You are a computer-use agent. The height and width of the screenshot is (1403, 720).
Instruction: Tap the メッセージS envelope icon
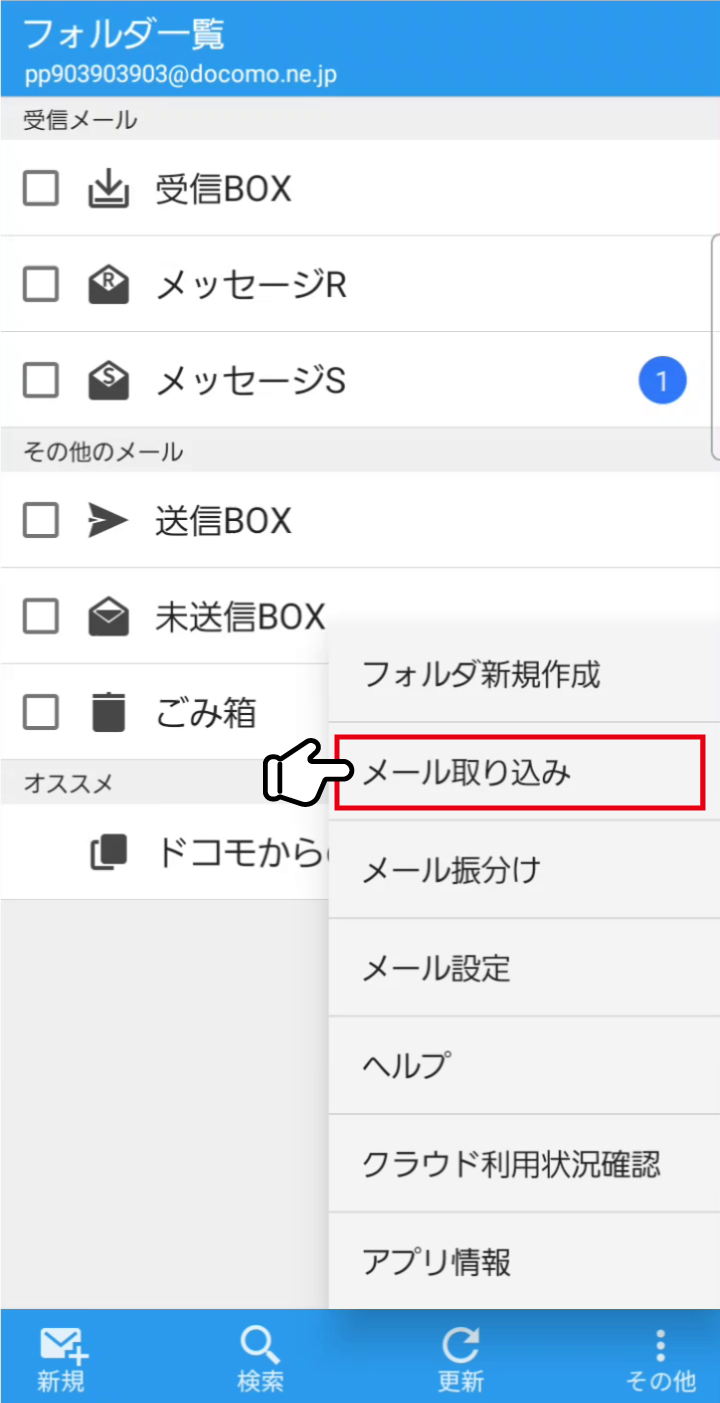click(108, 380)
